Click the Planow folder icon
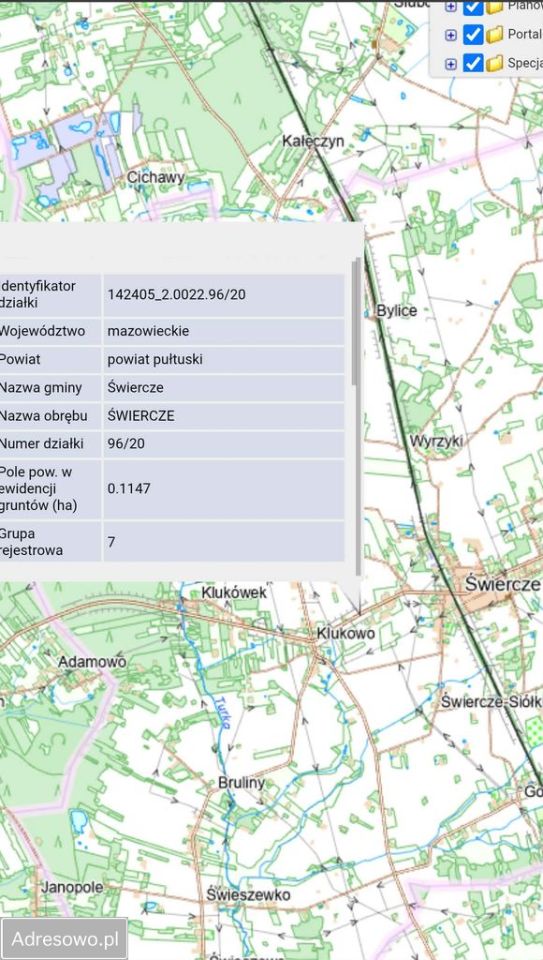543x960 pixels. coord(495,7)
